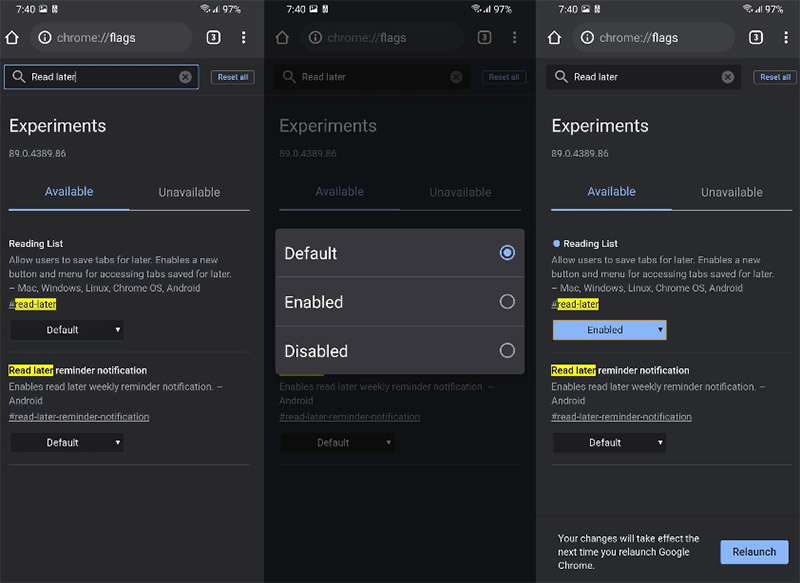
Task: Open Reading List Default dropdown in left screenshot
Action: [67, 330]
